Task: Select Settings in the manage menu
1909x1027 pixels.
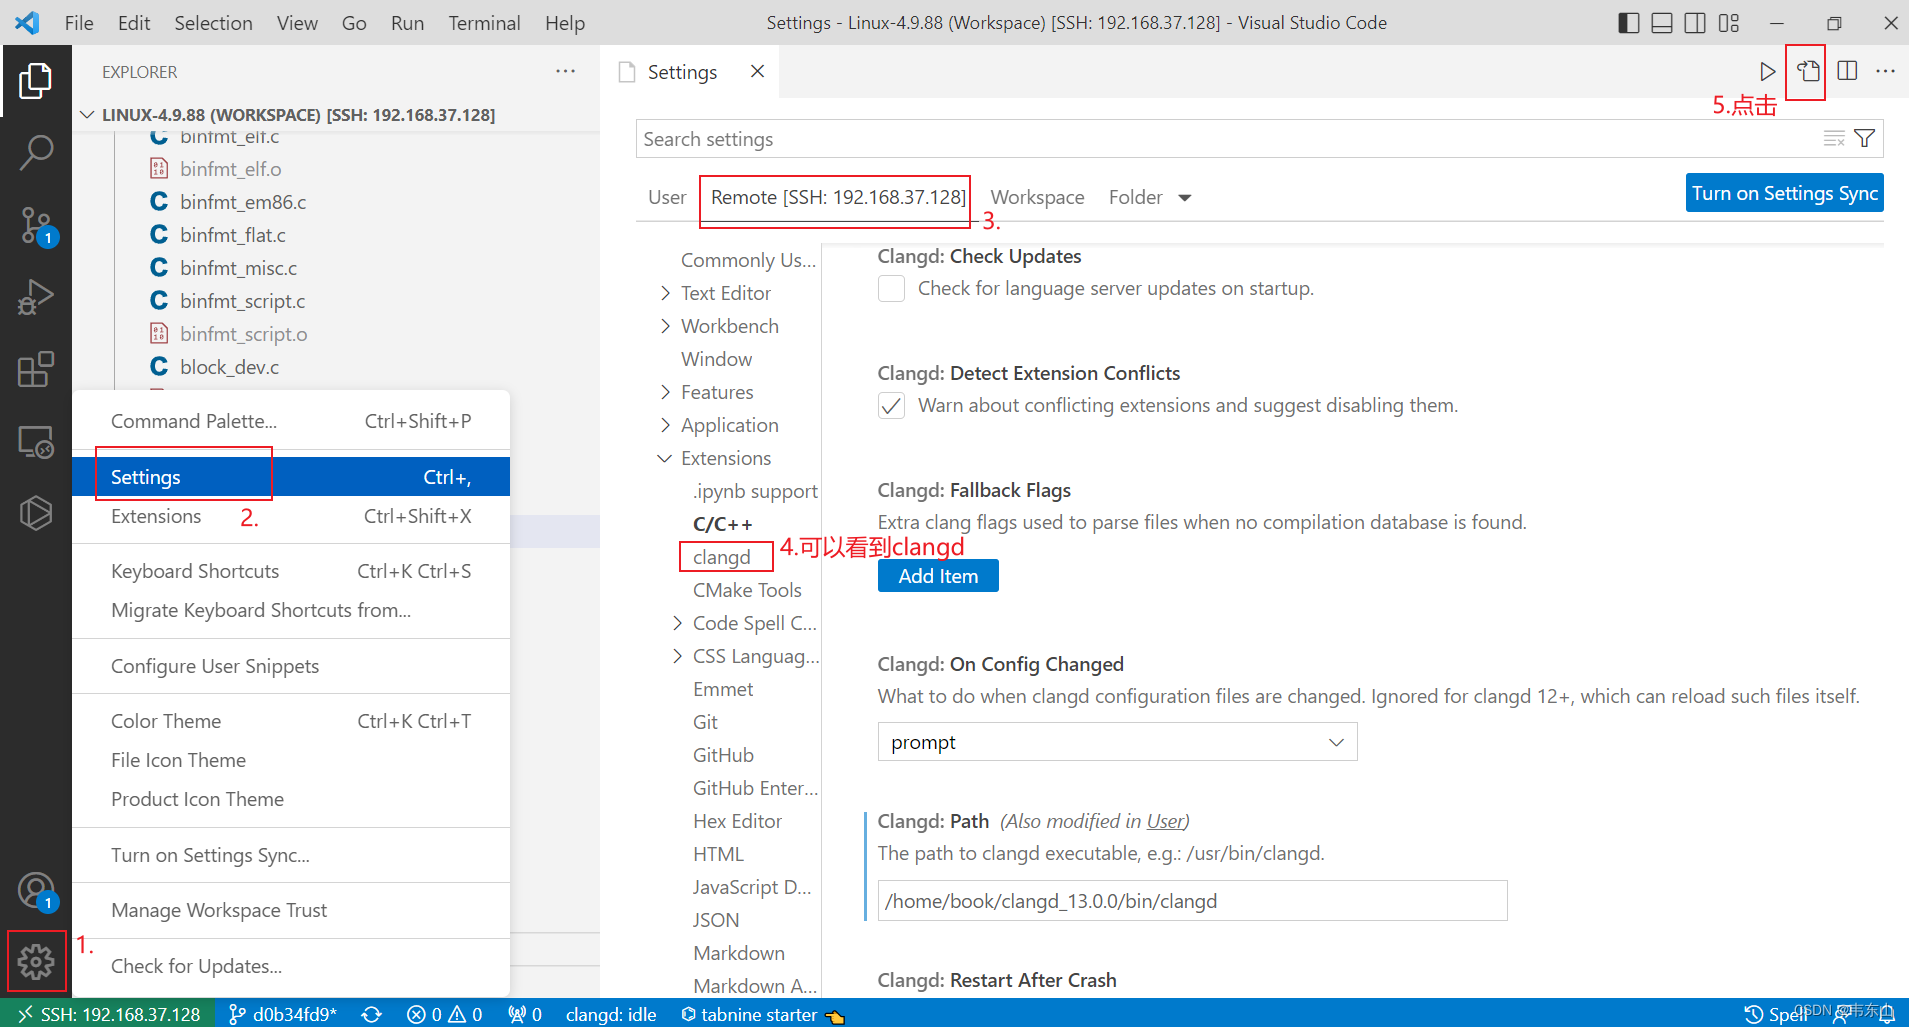Action: point(291,477)
